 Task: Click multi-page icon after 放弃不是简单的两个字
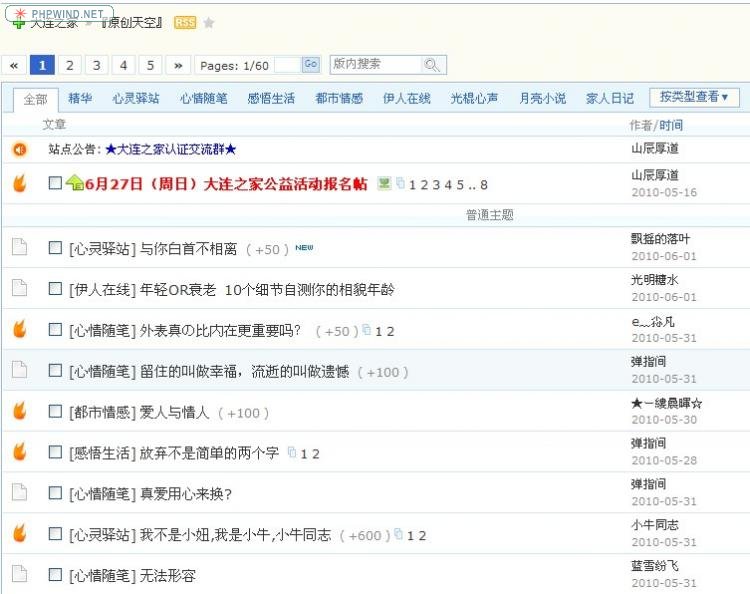(292, 453)
